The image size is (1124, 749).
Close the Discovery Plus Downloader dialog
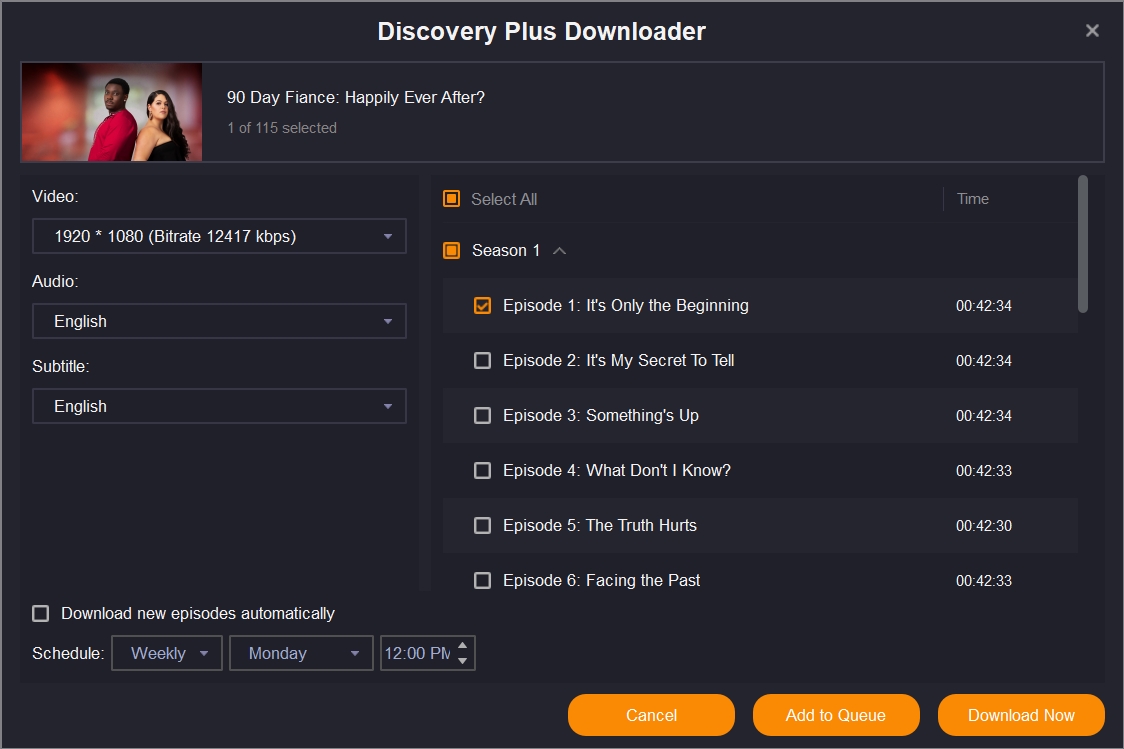(x=1092, y=31)
